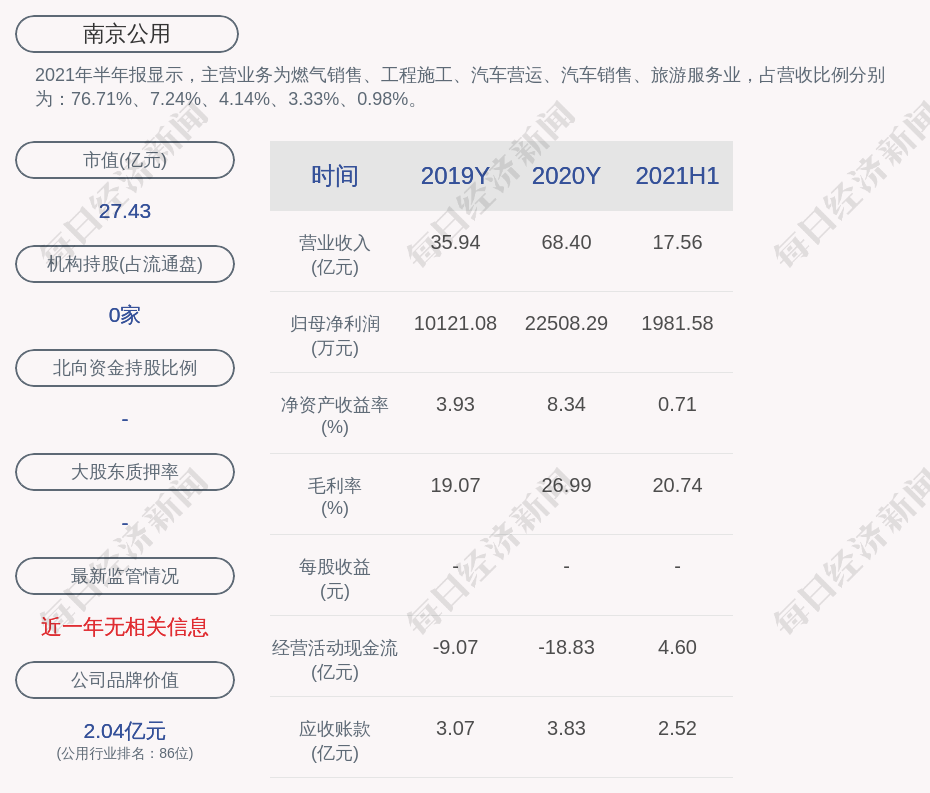The height and width of the screenshot is (793, 930).
Task: Click the dash under 北向资金持股比例
Action: [125, 419]
